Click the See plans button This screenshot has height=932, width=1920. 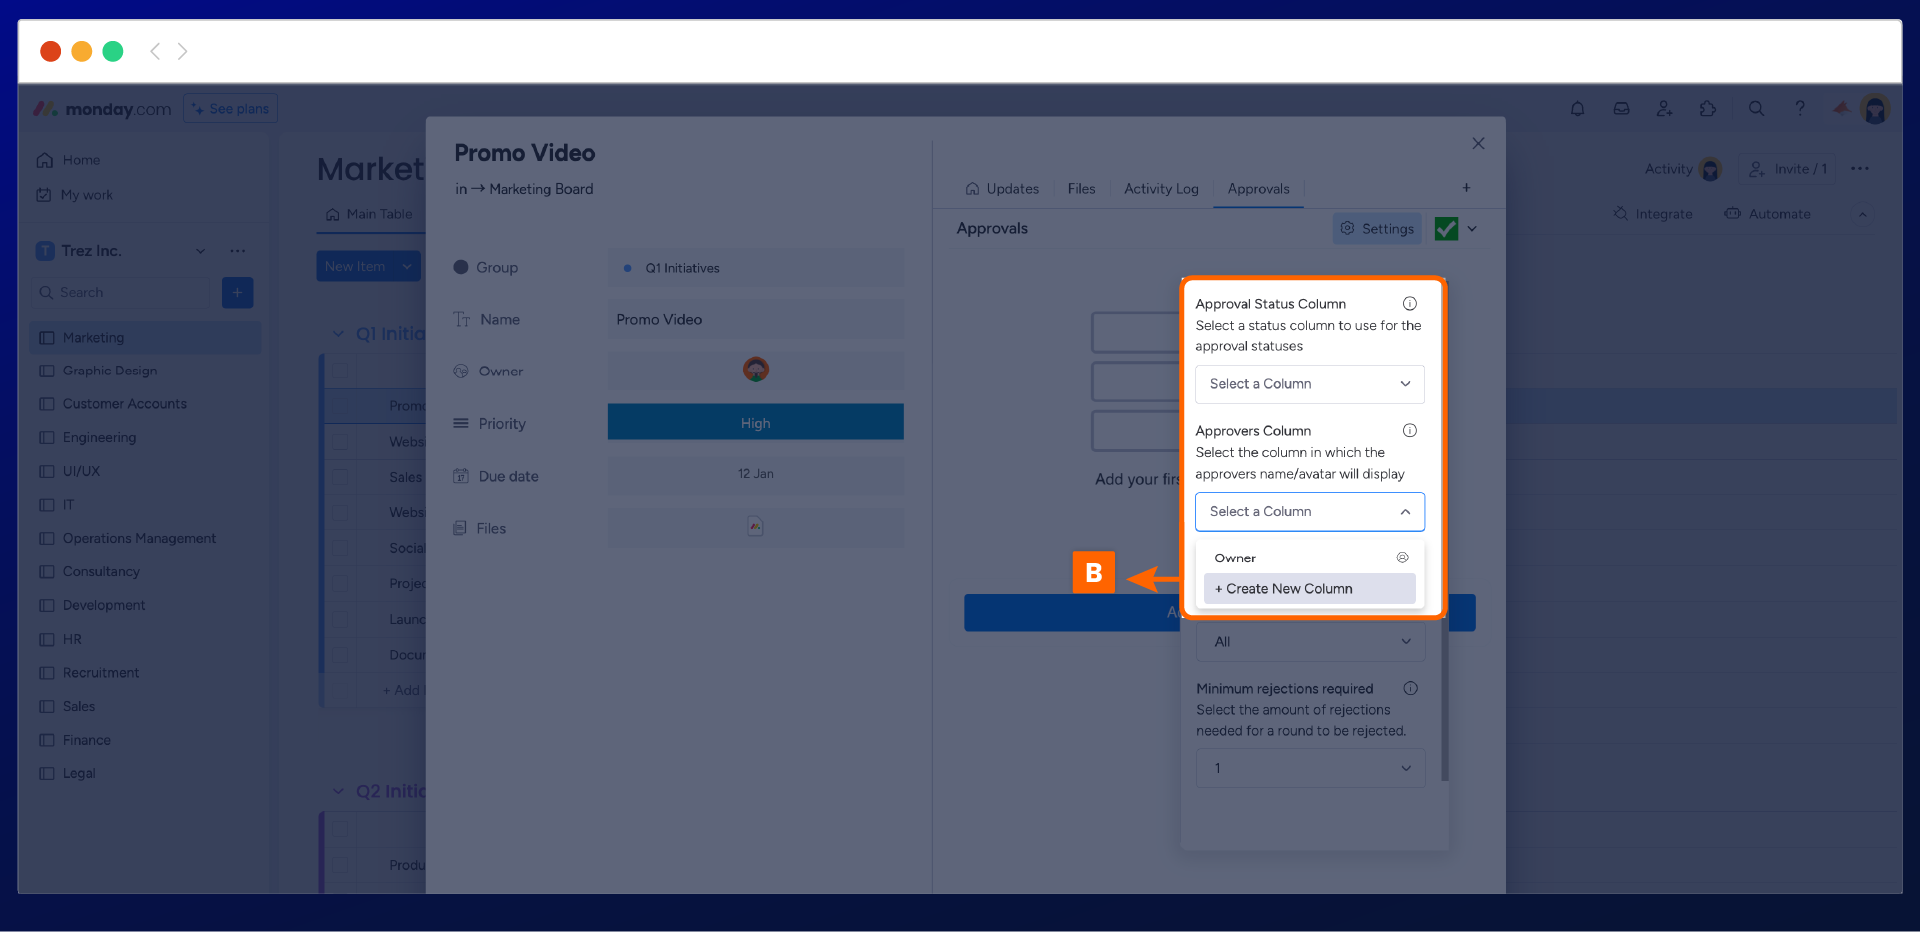click(231, 109)
